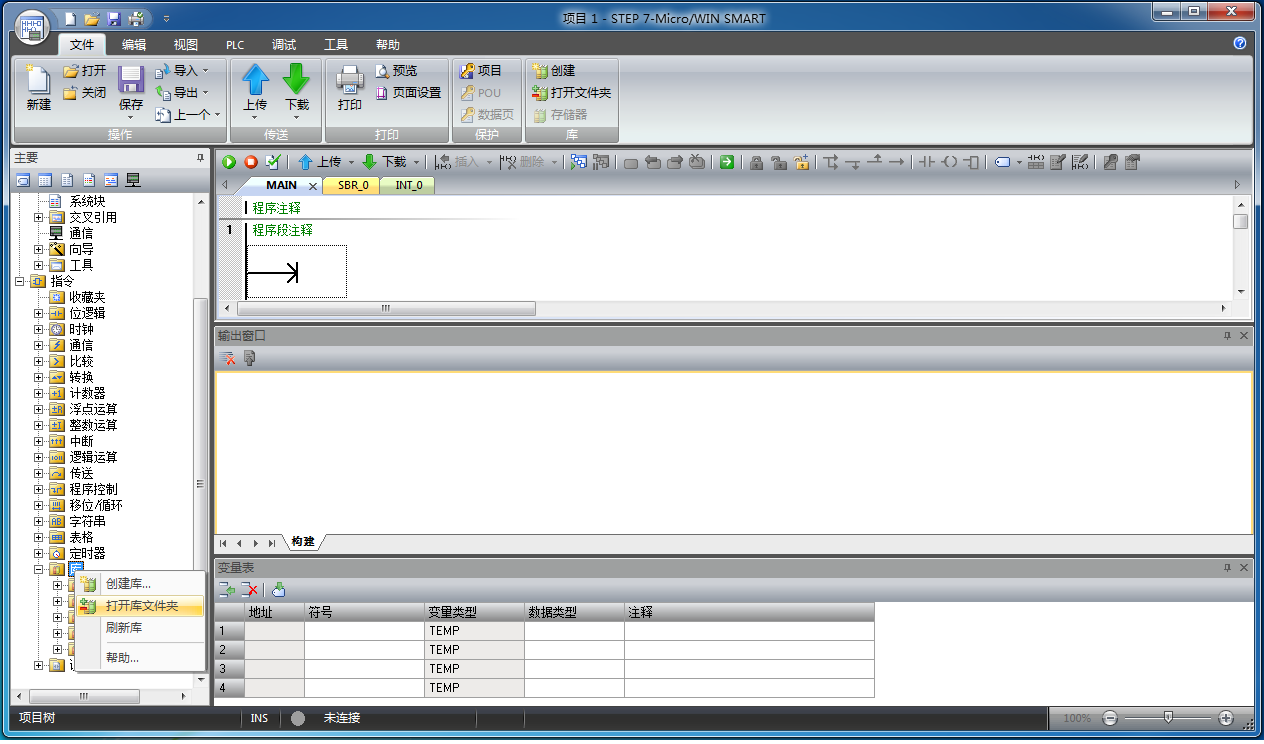1264x744 pixels.
Task: Click the 项目 protection button
Action: (481, 71)
